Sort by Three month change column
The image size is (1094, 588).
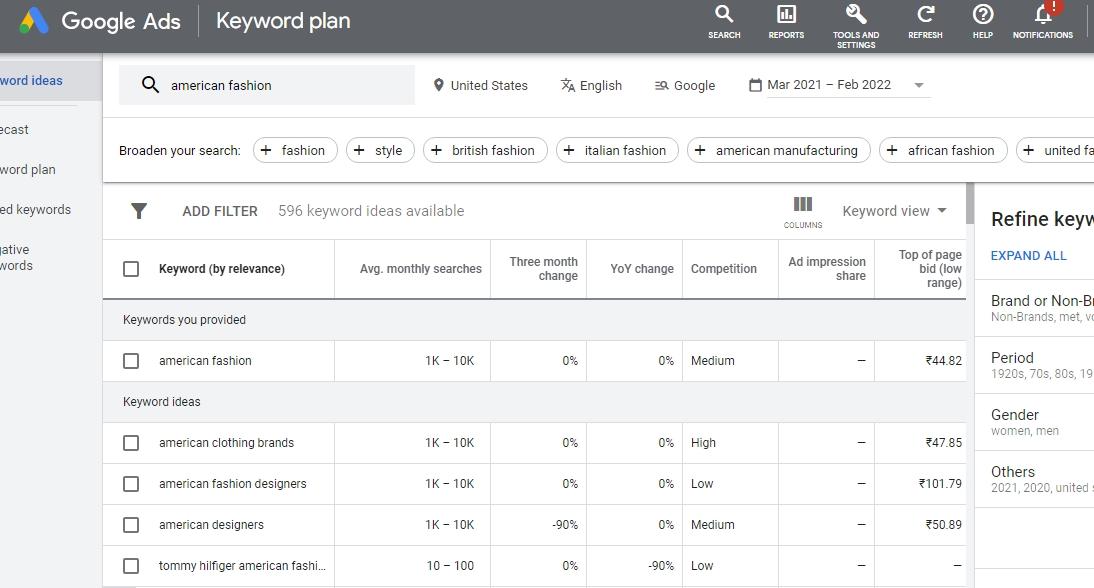pyautogui.click(x=543, y=269)
